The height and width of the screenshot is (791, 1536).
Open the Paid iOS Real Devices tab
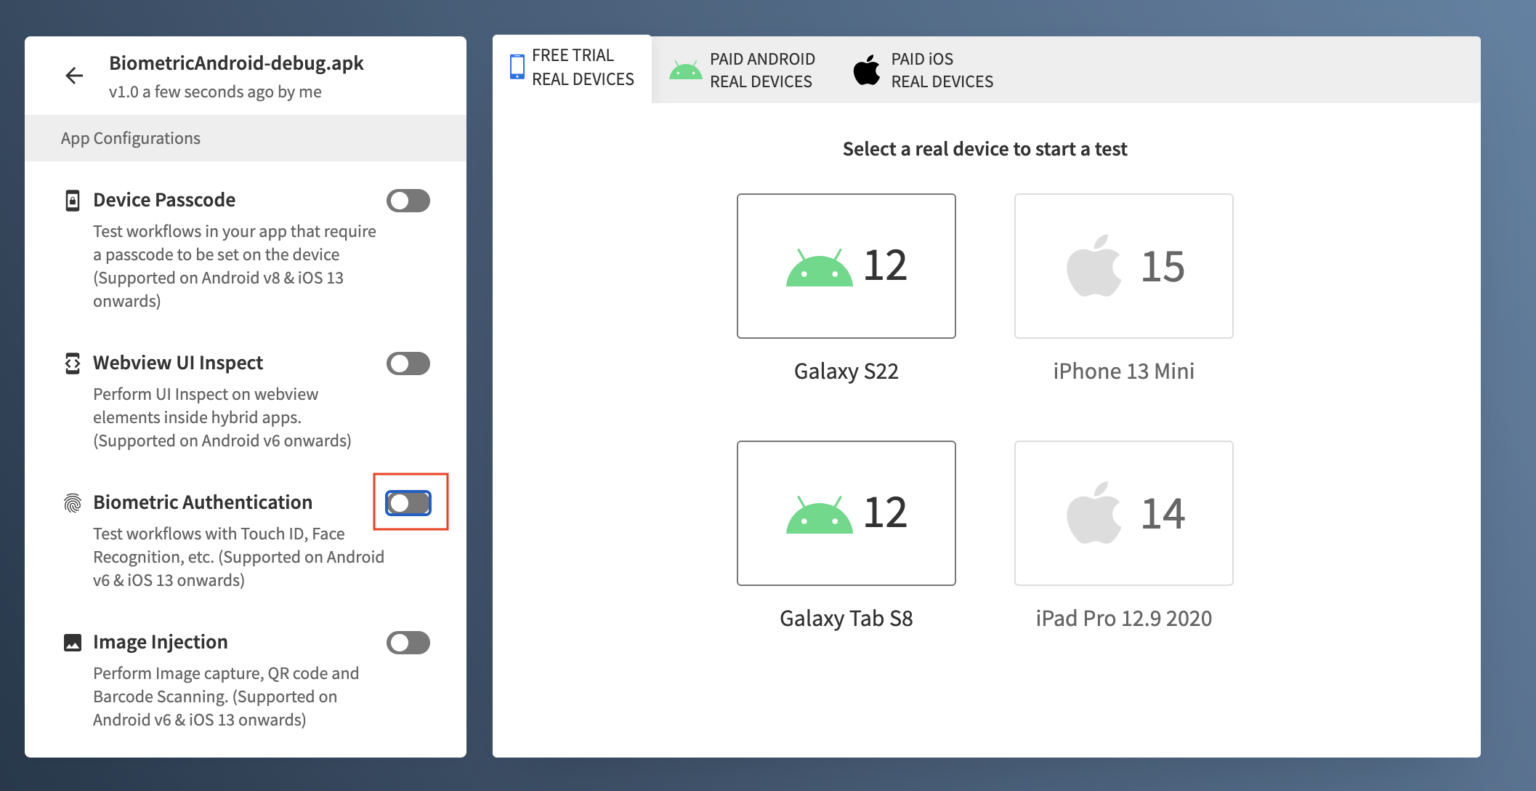pos(923,70)
